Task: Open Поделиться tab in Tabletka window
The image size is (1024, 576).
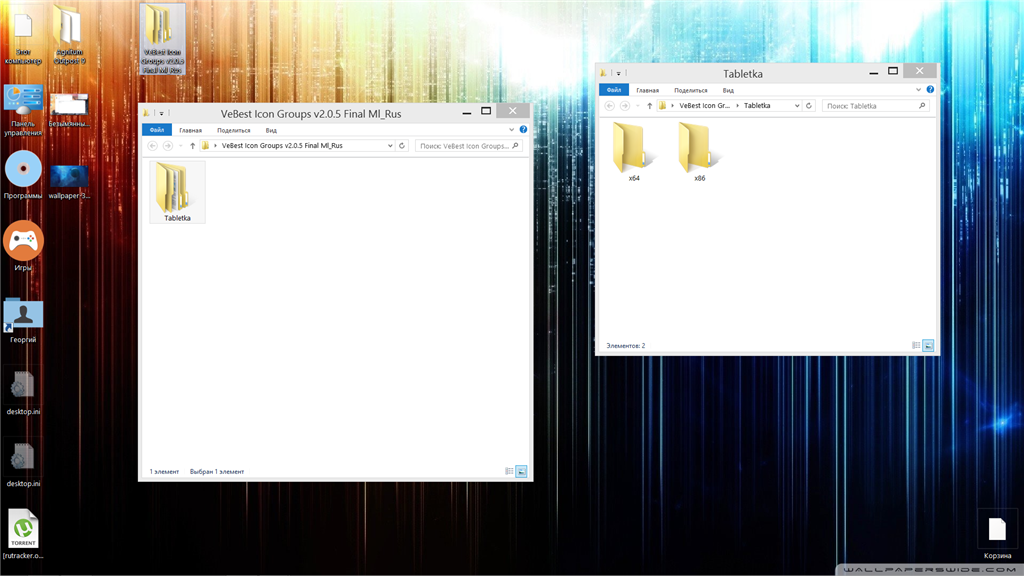Action: click(x=691, y=90)
